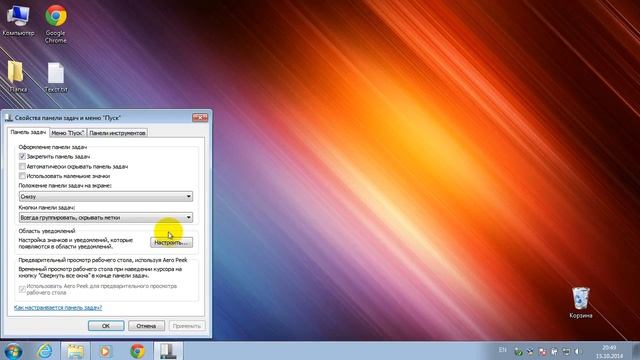Viewport: 640px width, 360px height.
Task: Open Windows Explorer from taskbar
Action: point(76,351)
